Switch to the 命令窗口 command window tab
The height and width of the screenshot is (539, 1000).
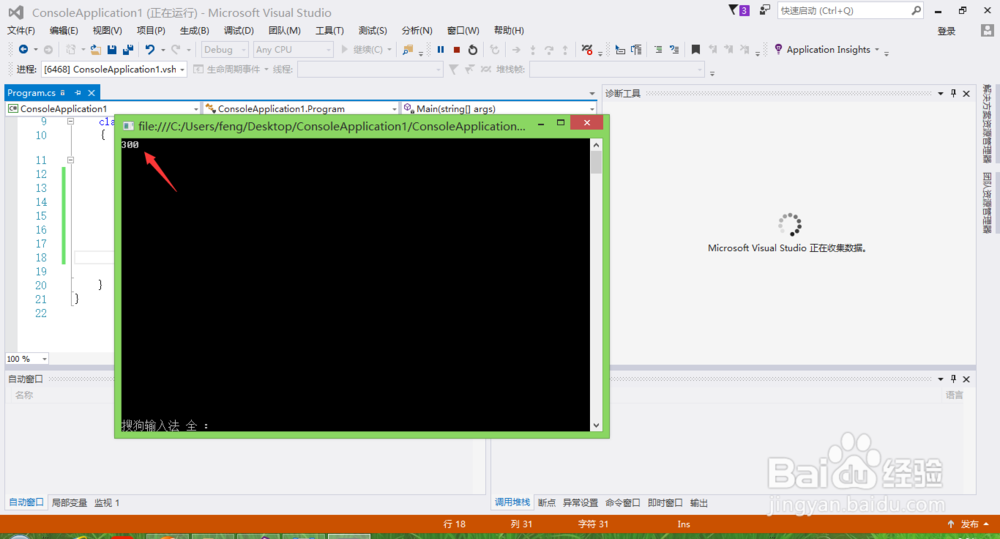623,503
